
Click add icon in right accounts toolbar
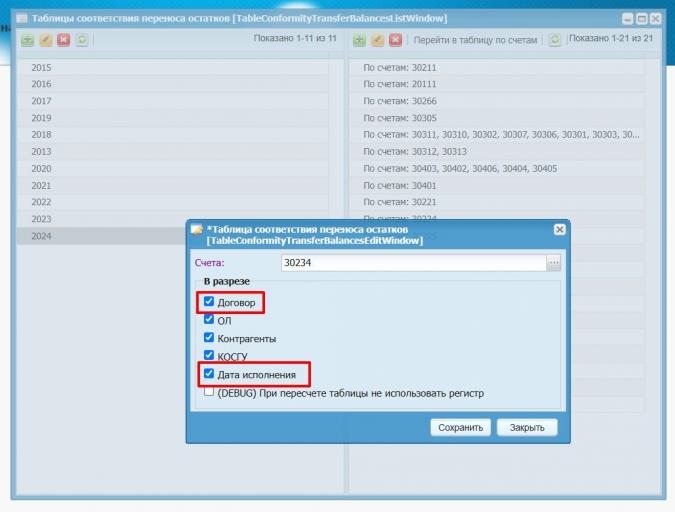tap(359, 40)
